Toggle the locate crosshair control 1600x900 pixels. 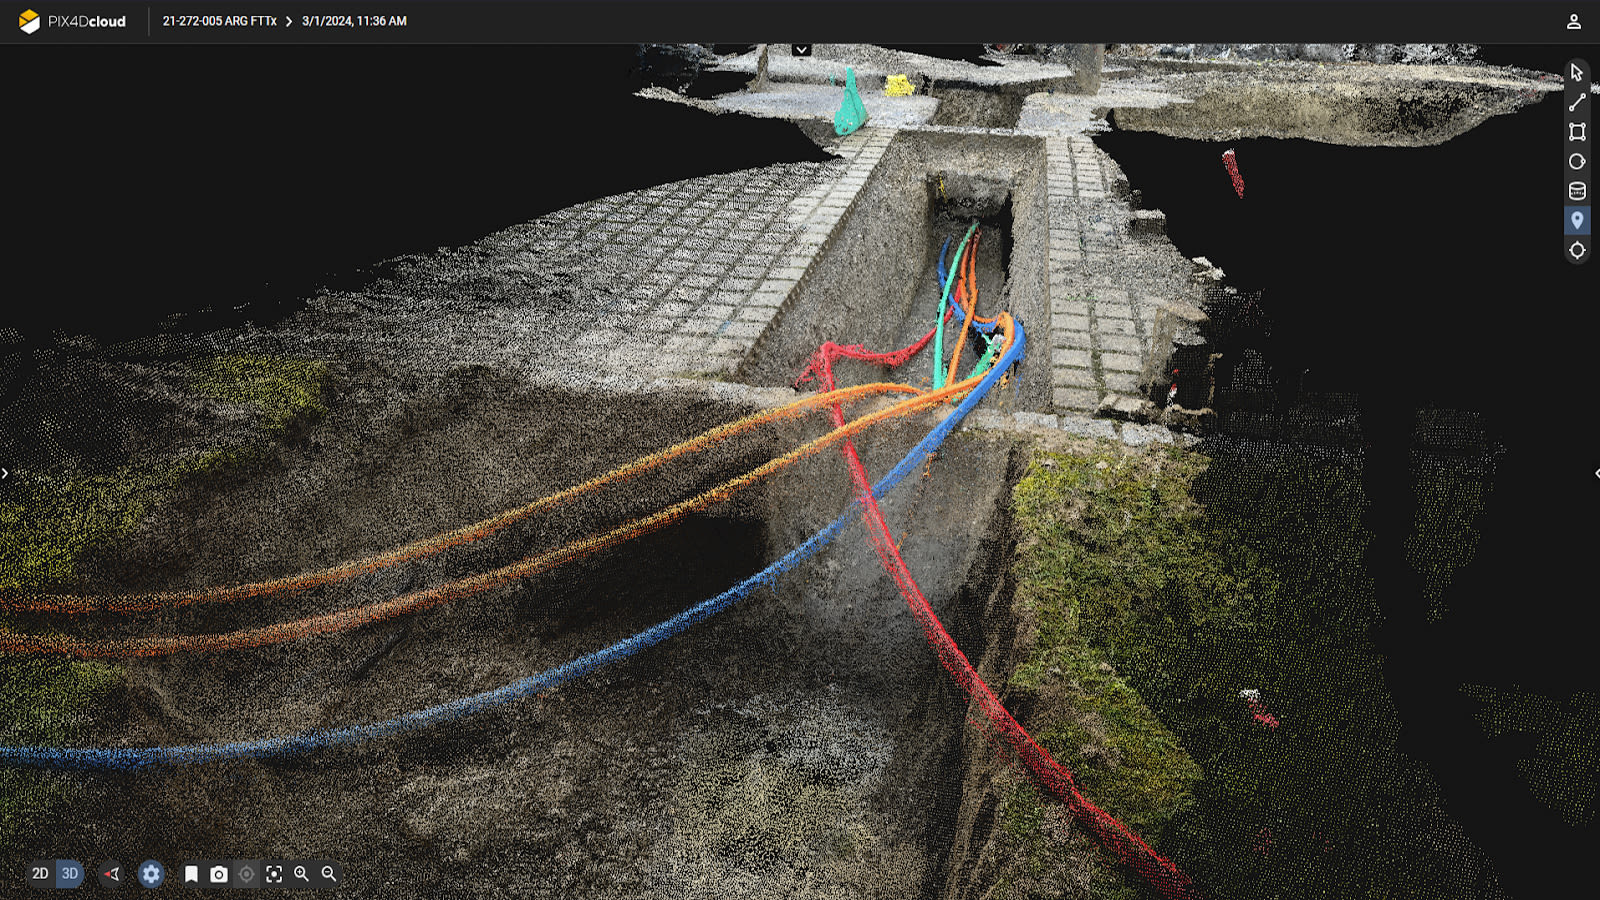[x=247, y=873]
